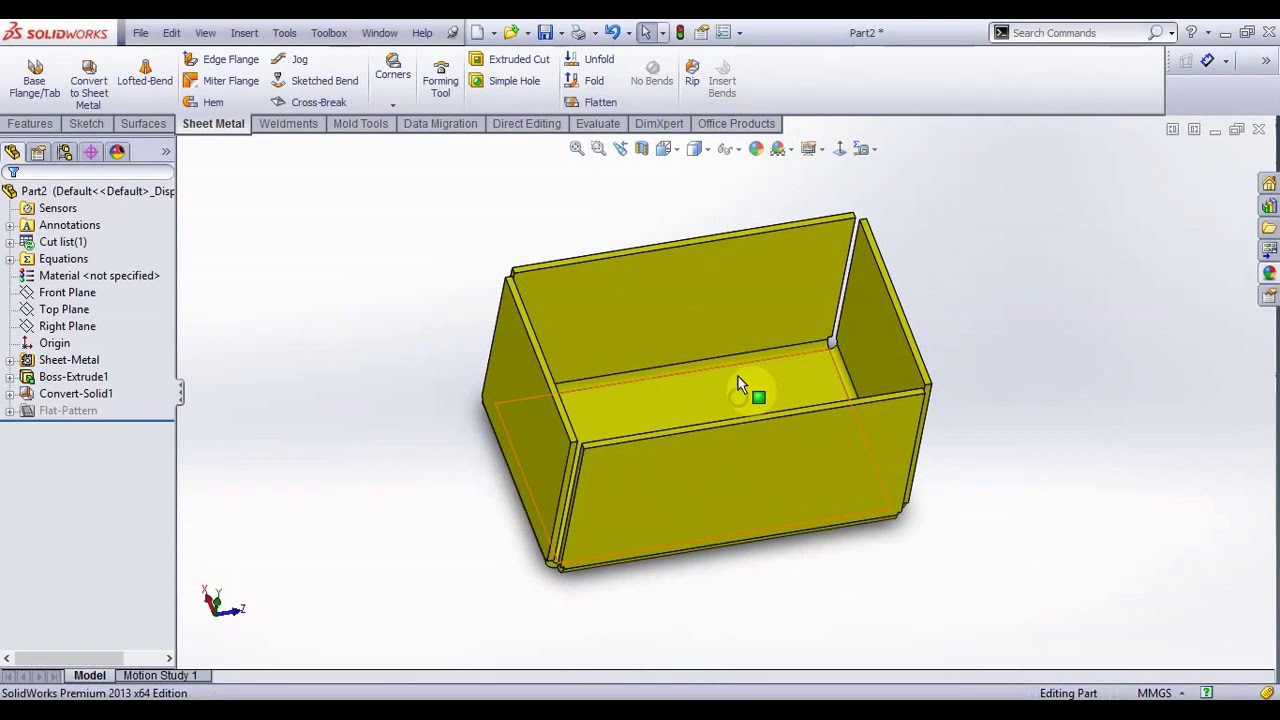Image resolution: width=1280 pixels, height=720 pixels.
Task: Select the Base Flange/Tab tool
Action: [x=35, y=79]
